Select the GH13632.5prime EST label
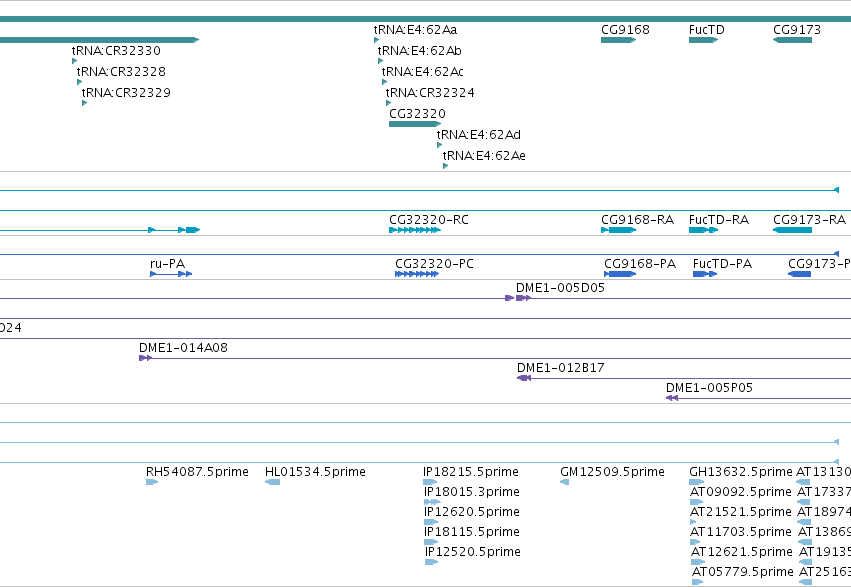The image size is (851, 587). (741, 472)
